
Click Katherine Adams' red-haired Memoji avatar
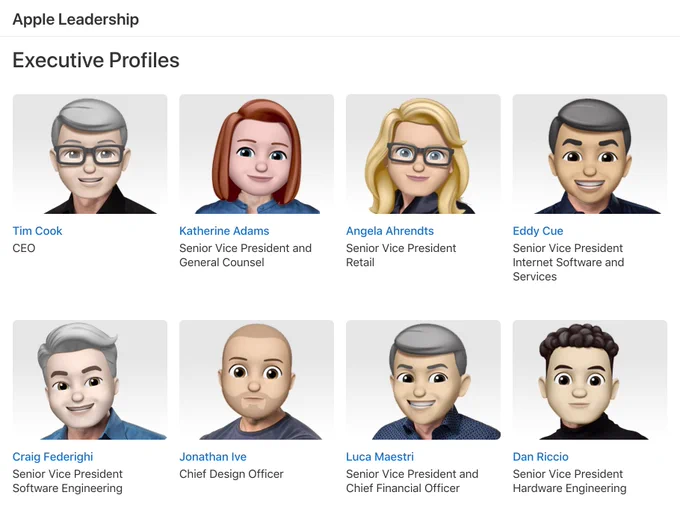[257, 154]
